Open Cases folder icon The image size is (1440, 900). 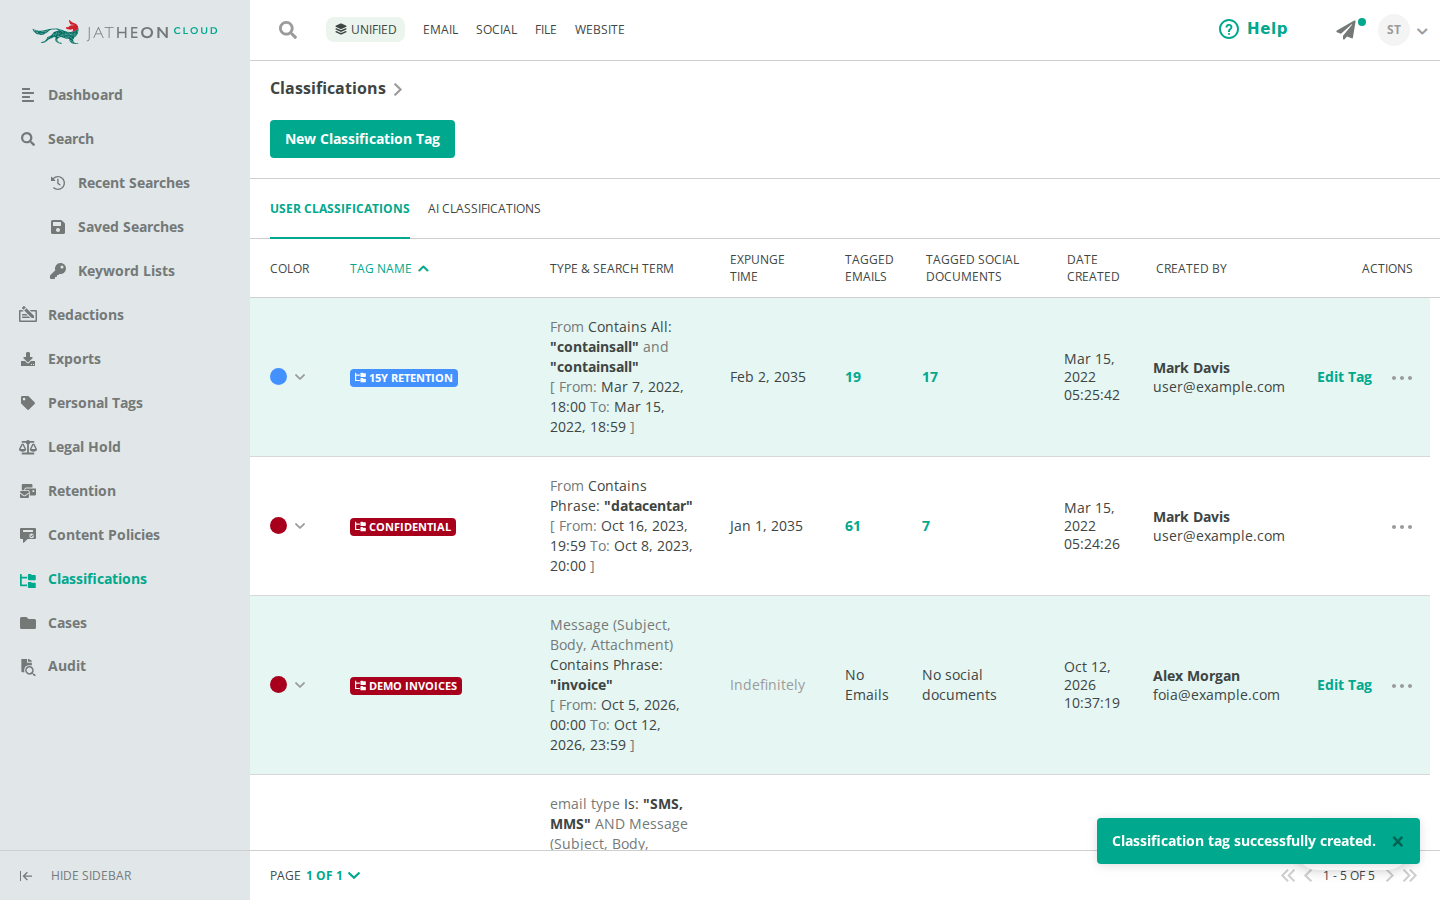[28, 623]
